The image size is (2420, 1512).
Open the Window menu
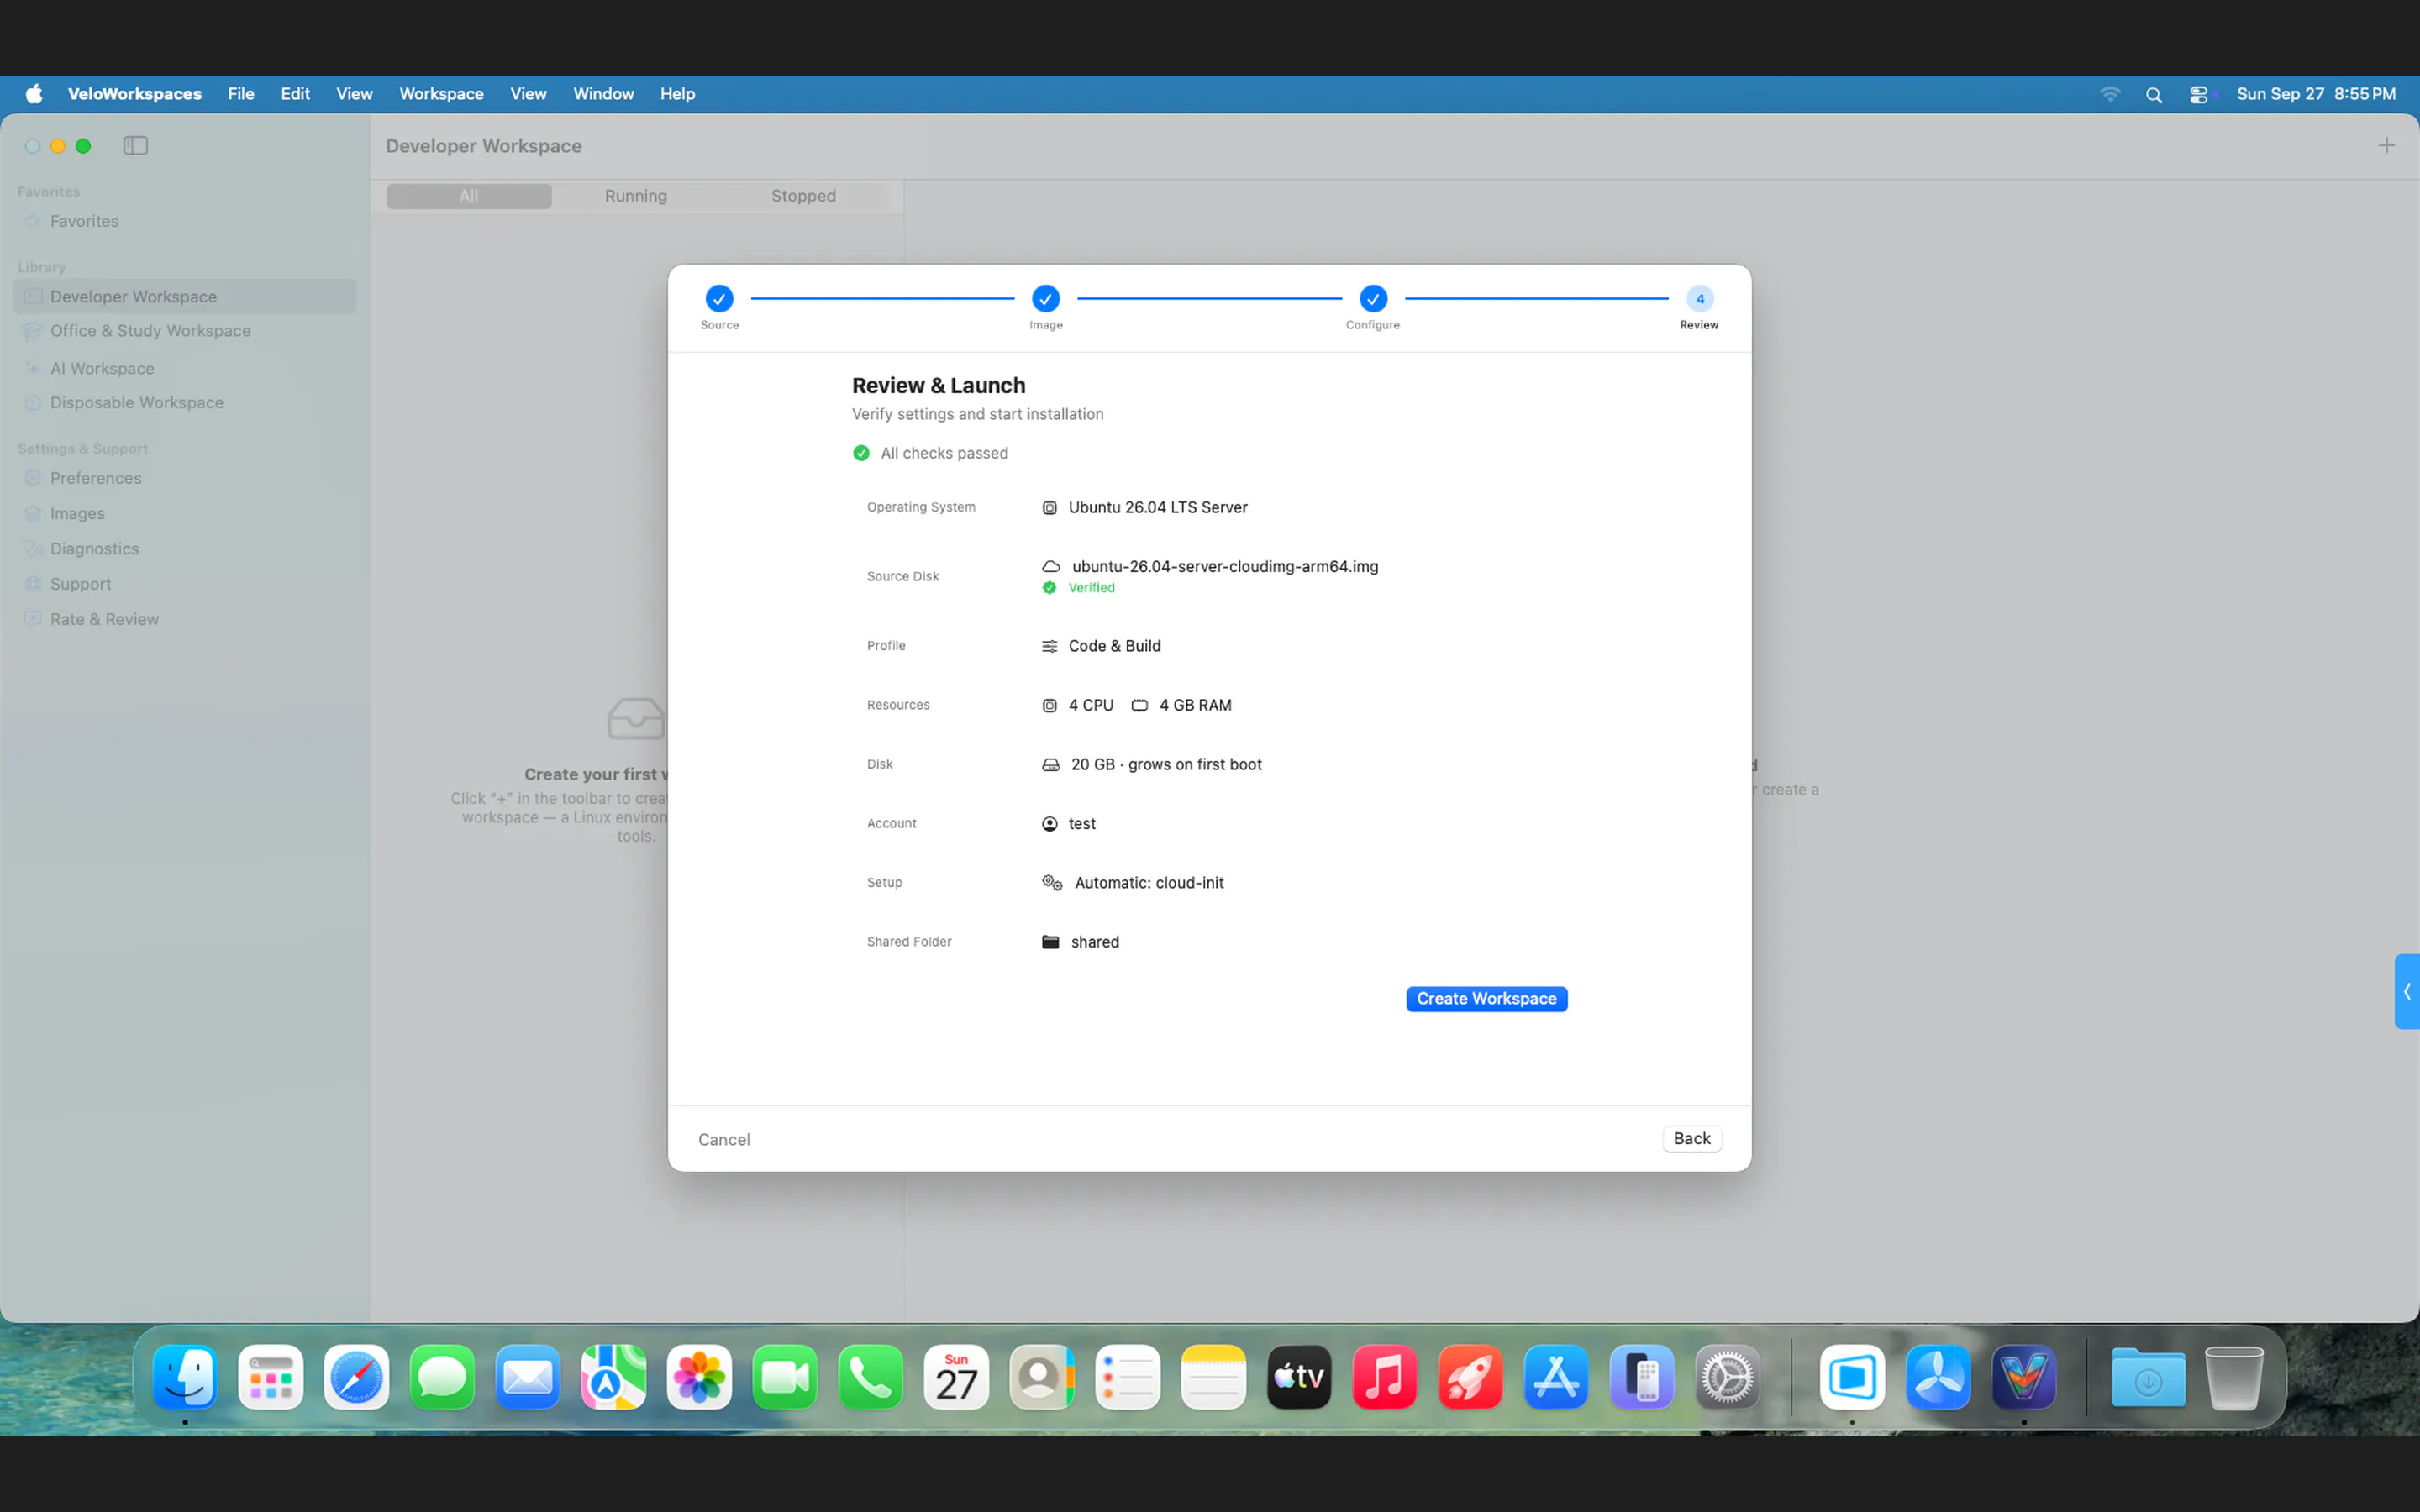pos(603,94)
